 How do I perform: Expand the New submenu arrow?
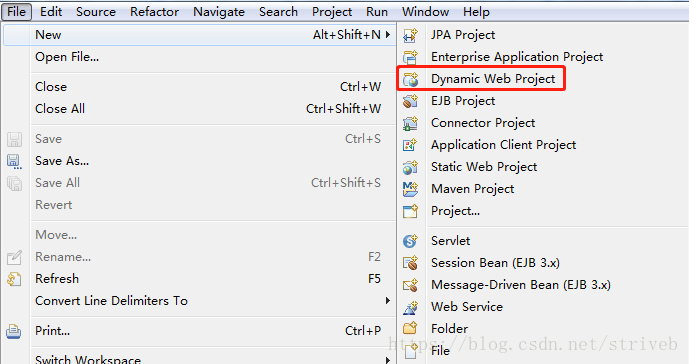[388, 35]
